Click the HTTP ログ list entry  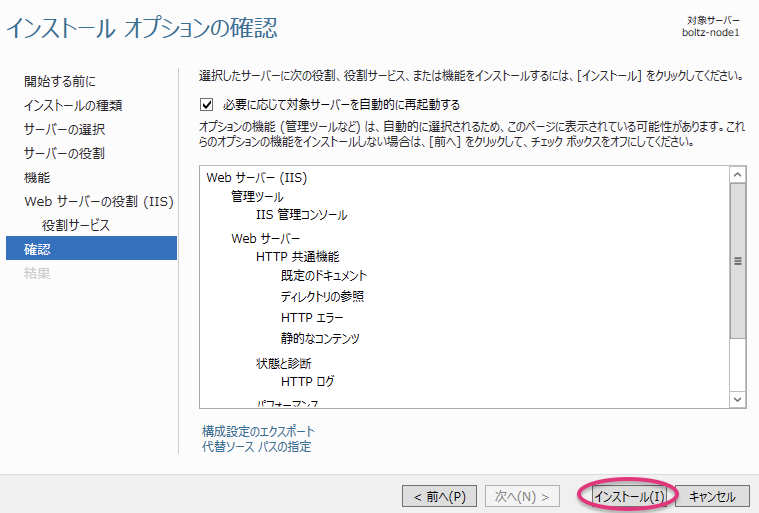307,381
